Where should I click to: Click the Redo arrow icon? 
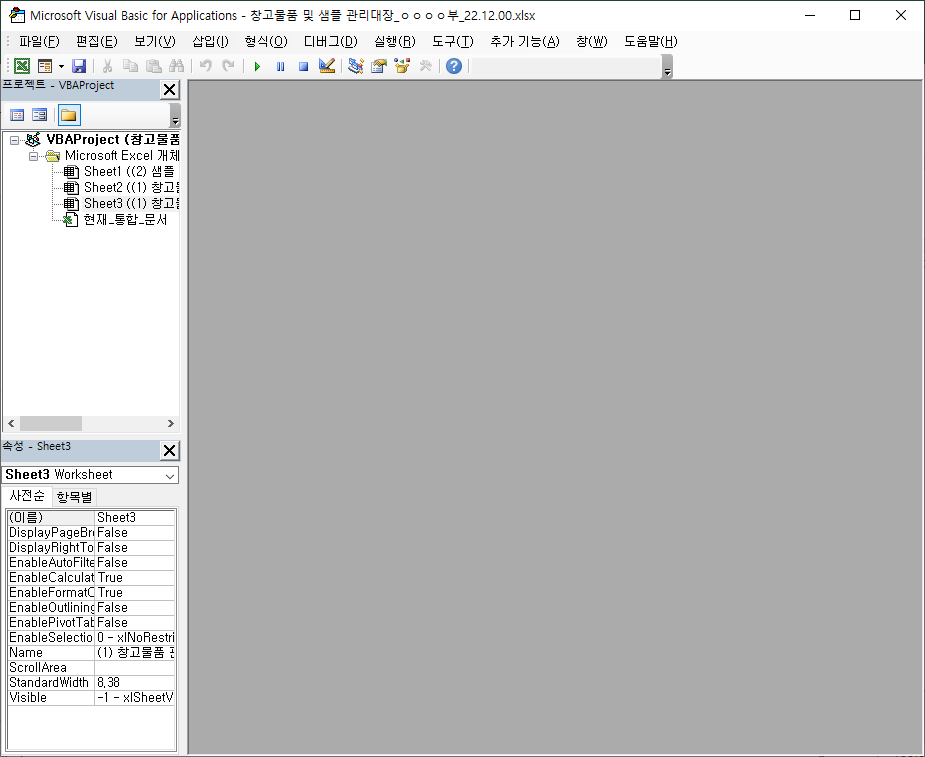pos(228,66)
